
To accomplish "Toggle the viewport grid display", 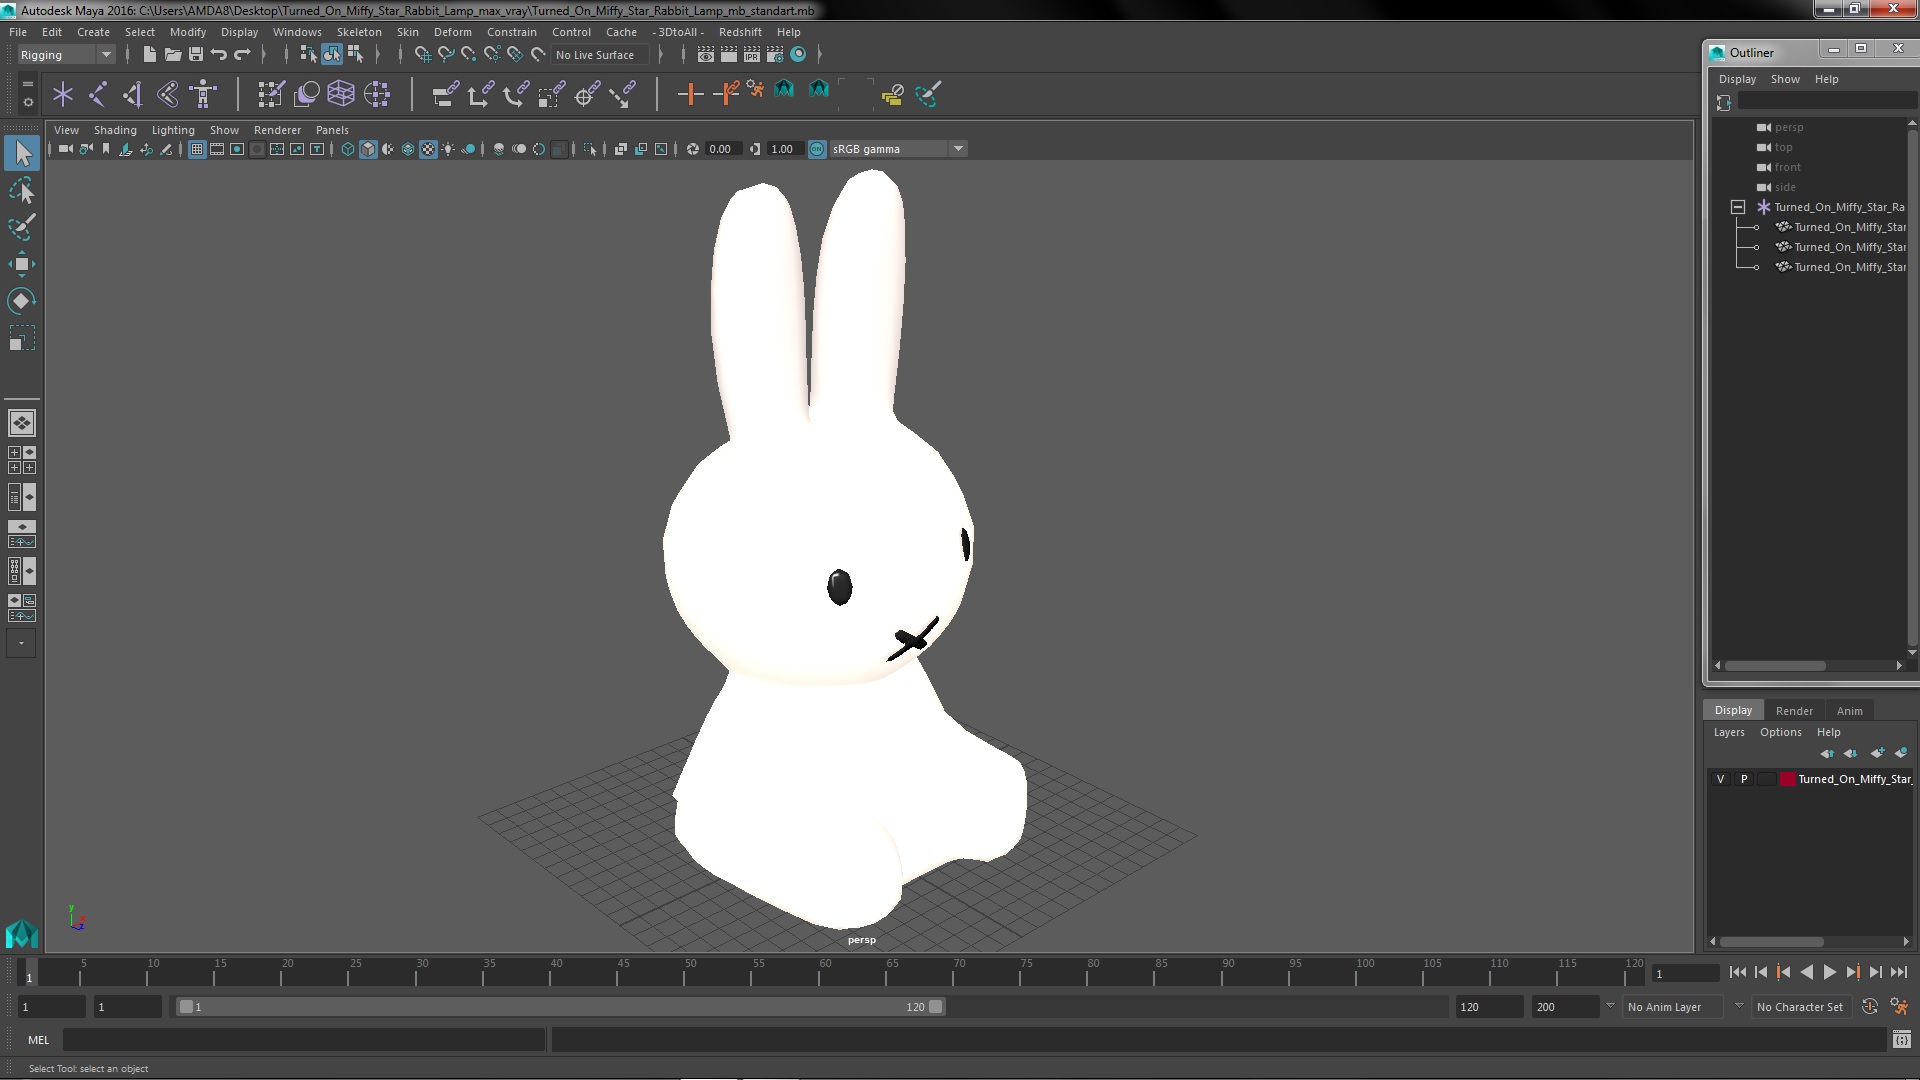I will tap(197, 149).
